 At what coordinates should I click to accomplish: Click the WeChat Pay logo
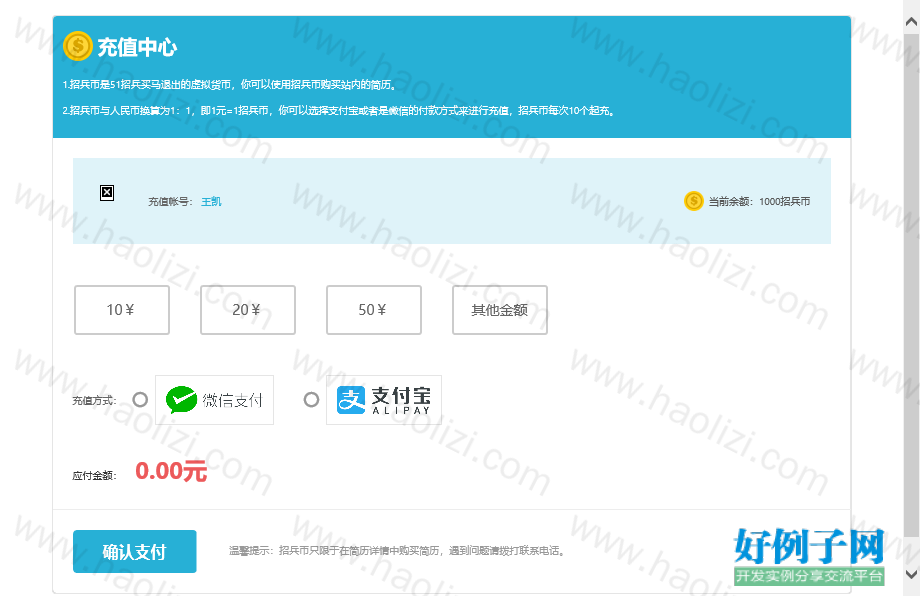click(x=214, y=400)
